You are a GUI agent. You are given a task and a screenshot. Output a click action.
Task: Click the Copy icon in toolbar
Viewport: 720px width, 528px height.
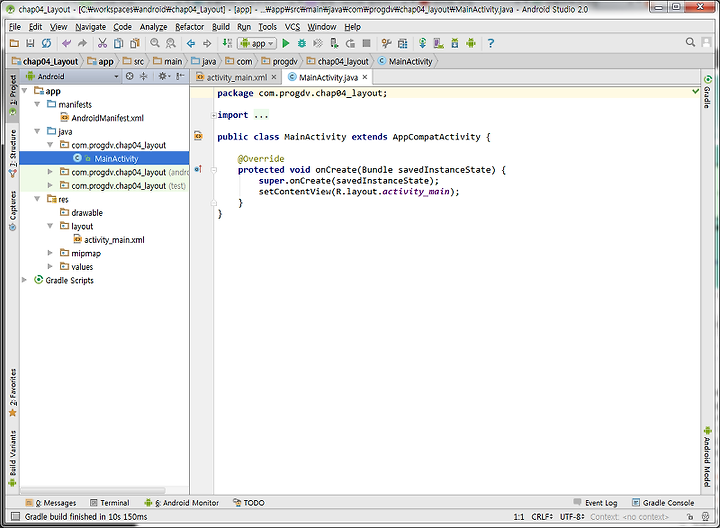click(x=118, y=43)
